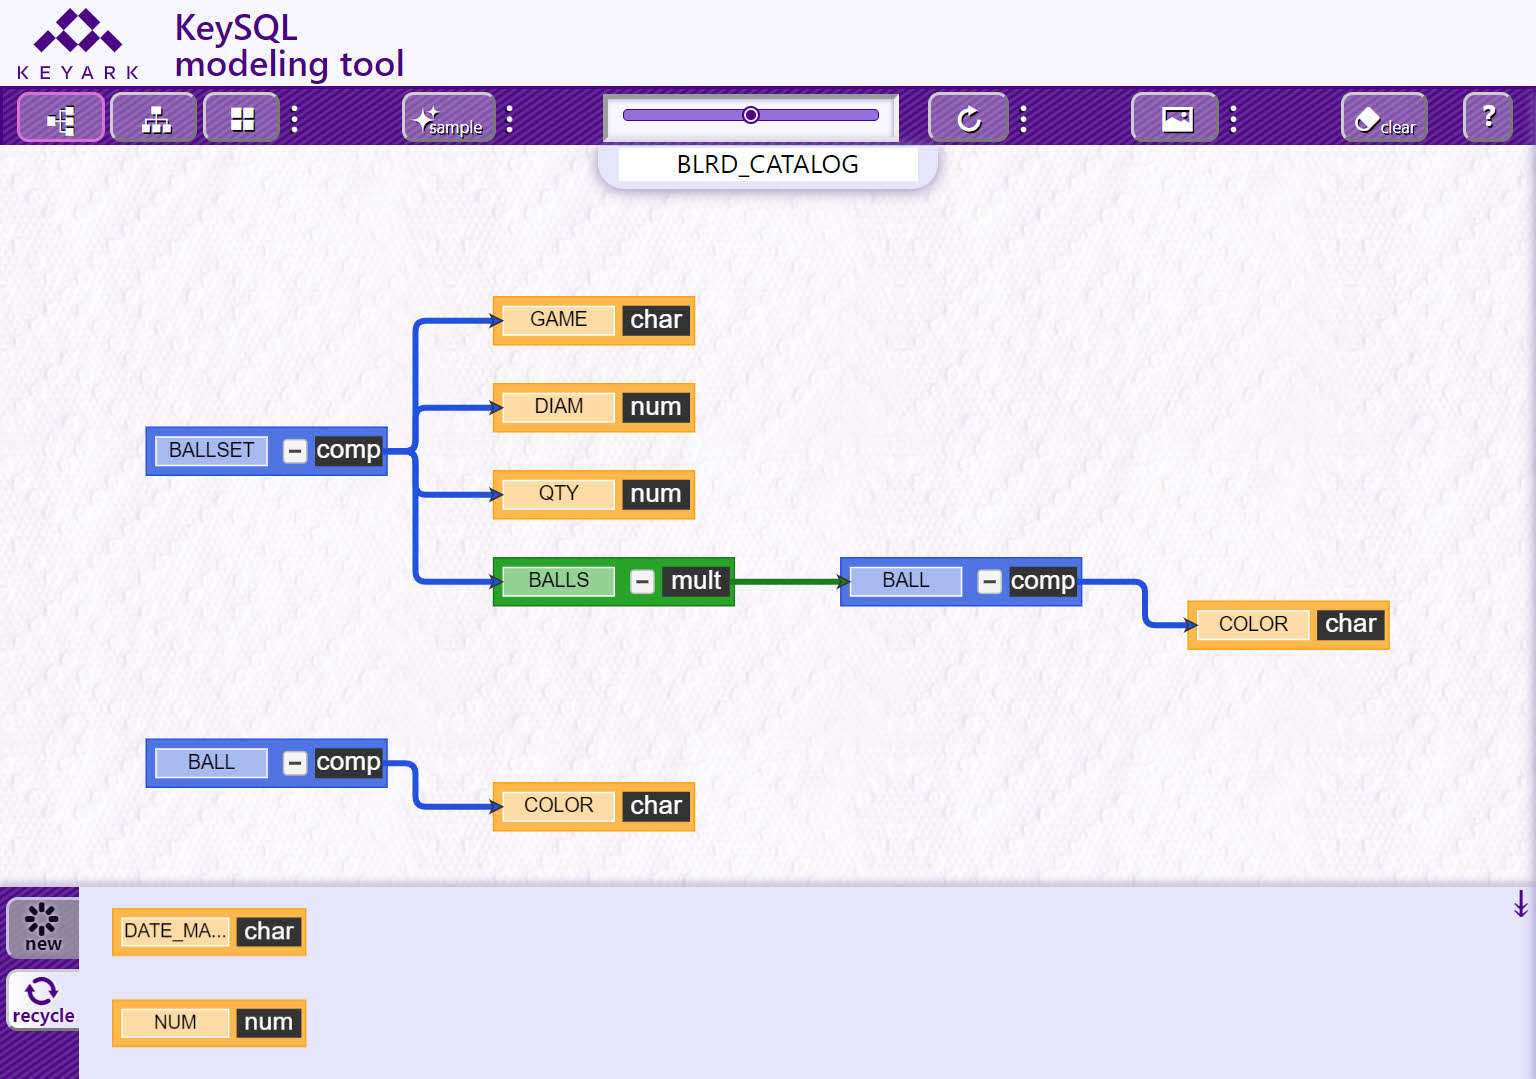Click the refresh/redo arrow icon

pos(968,119)
